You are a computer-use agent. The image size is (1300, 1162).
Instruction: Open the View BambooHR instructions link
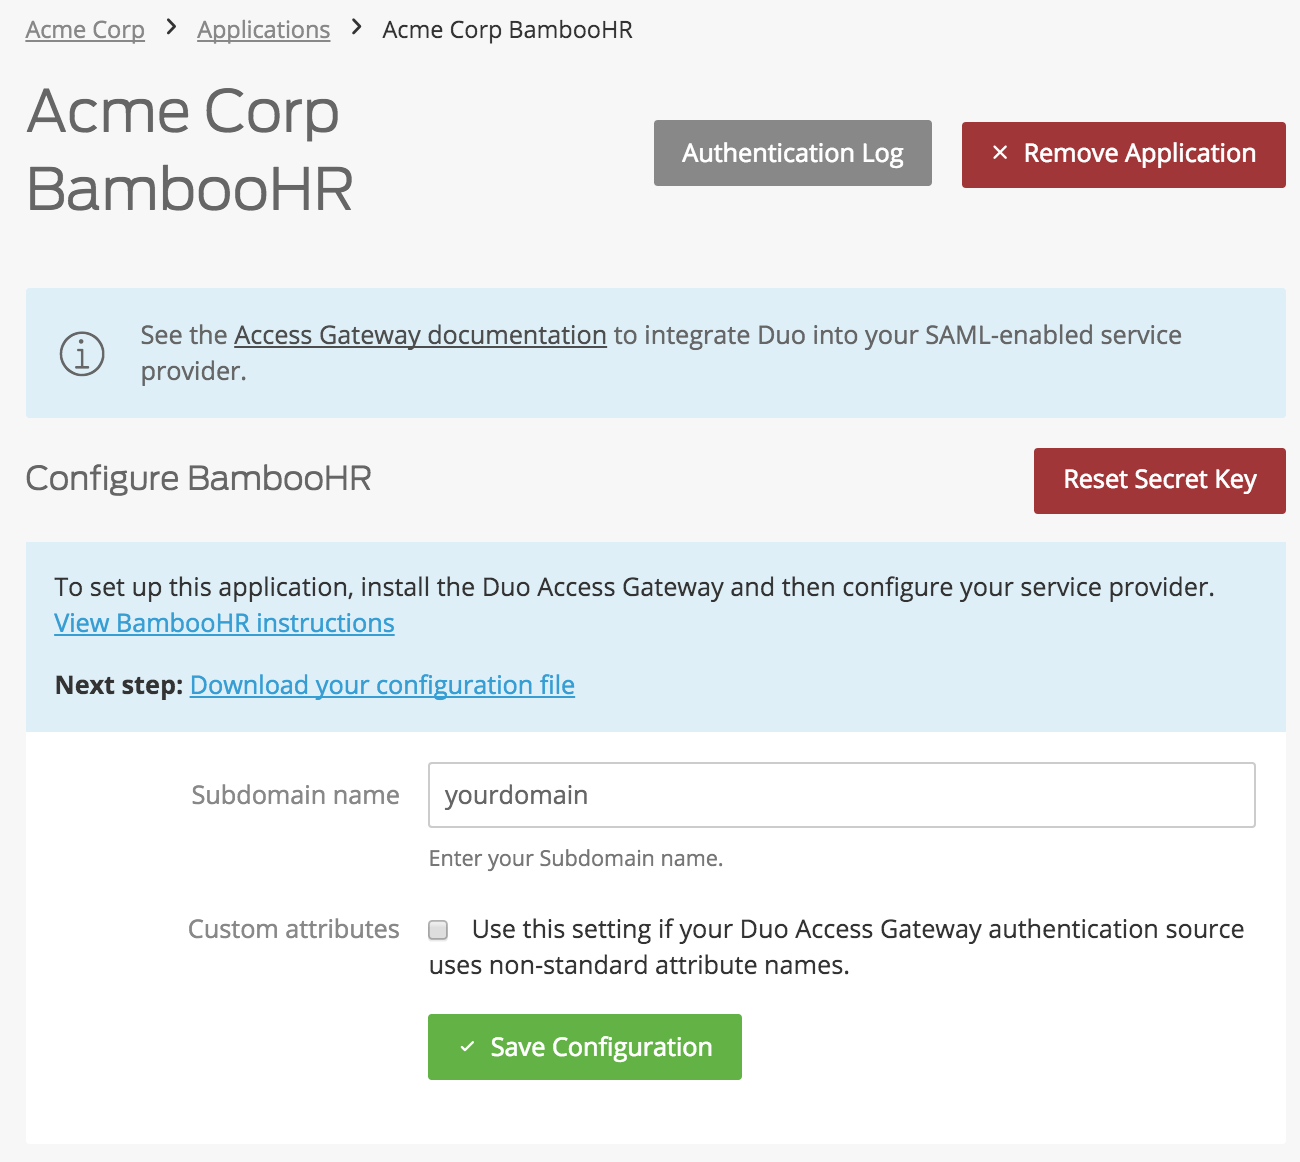(224, 623)
